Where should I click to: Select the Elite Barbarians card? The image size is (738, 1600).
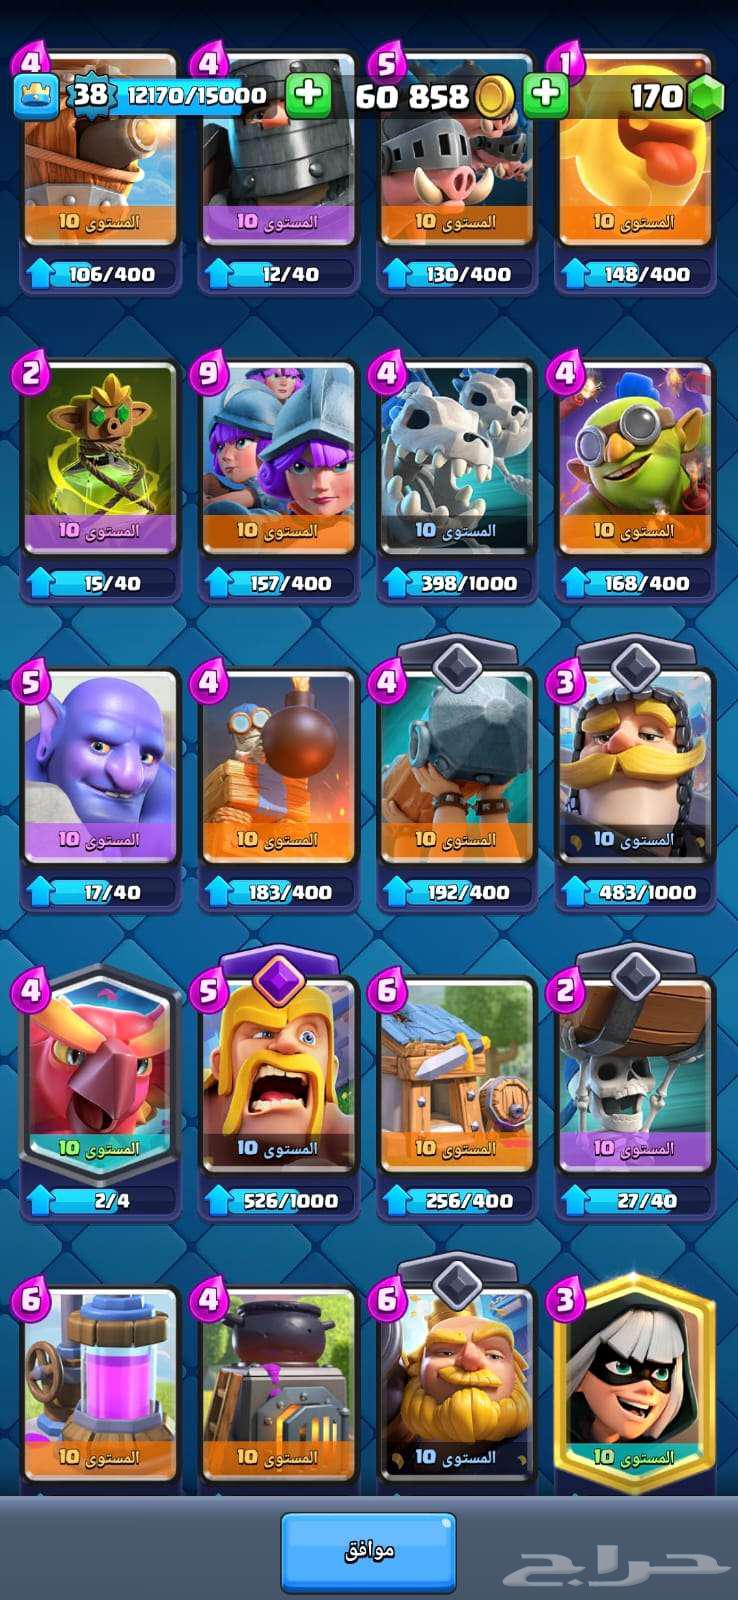[x=277, y=1076]
